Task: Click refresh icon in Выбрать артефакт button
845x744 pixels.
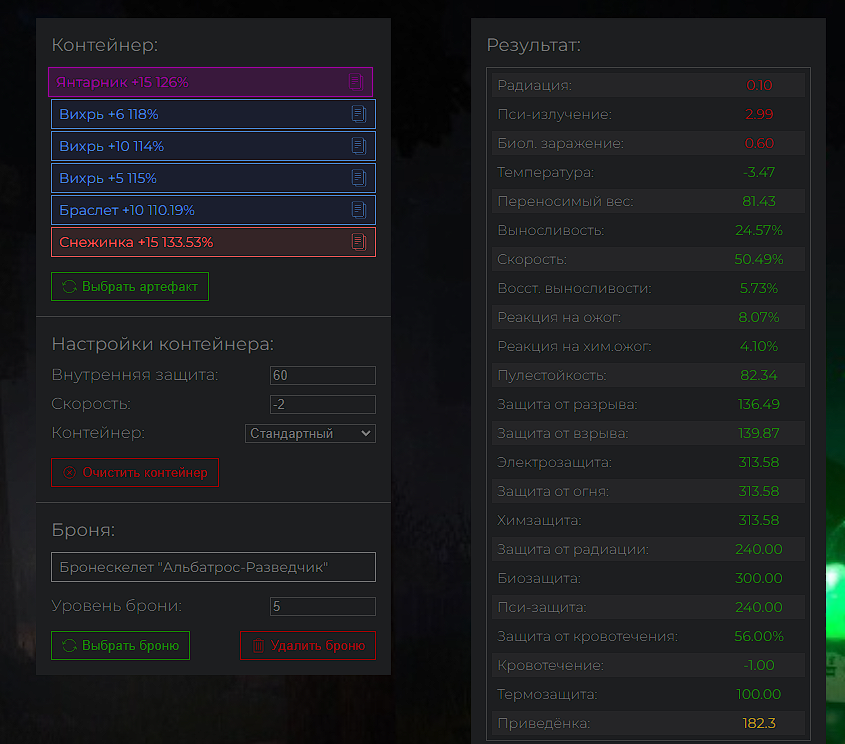Action: 69,287
